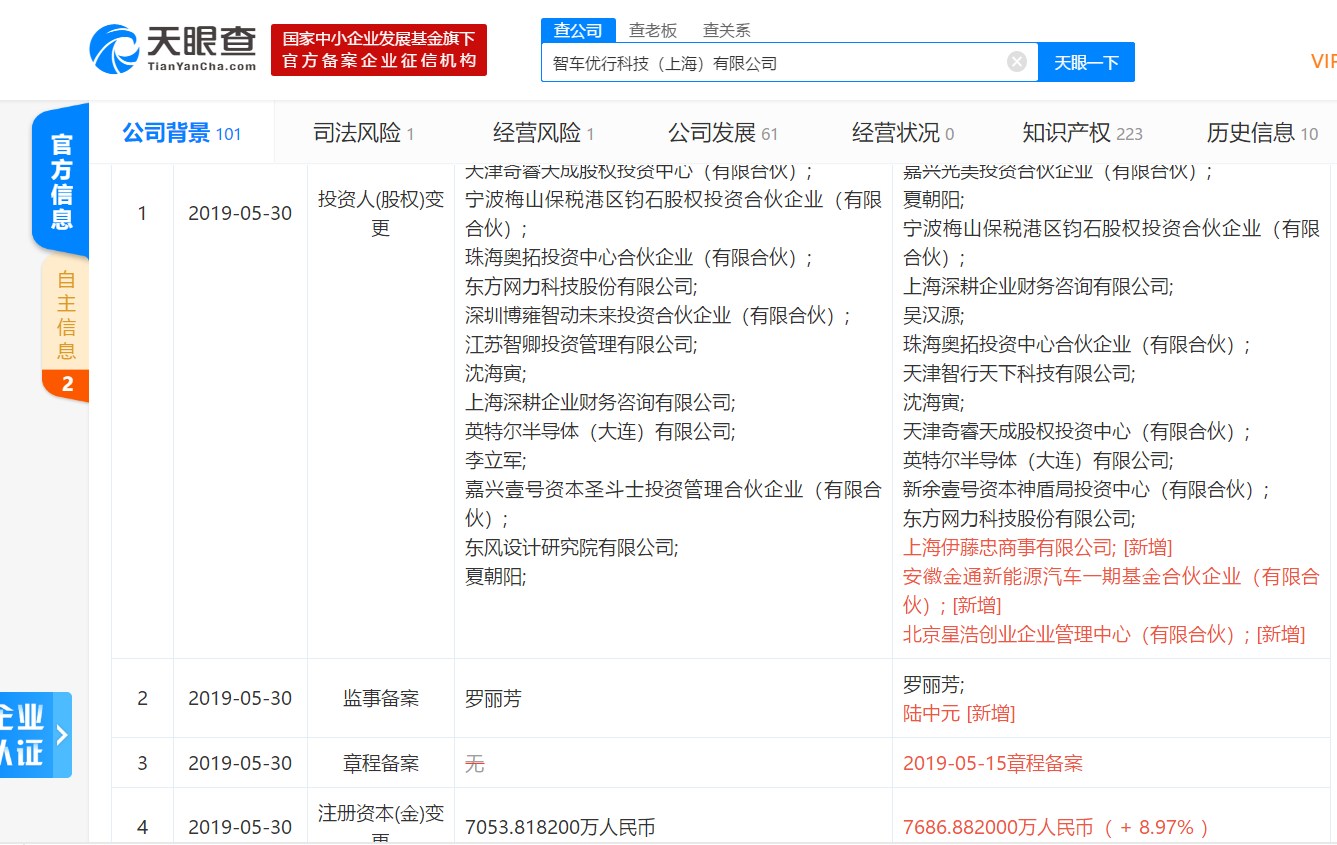Click the official credit agency red banner

tap(379, 50)
